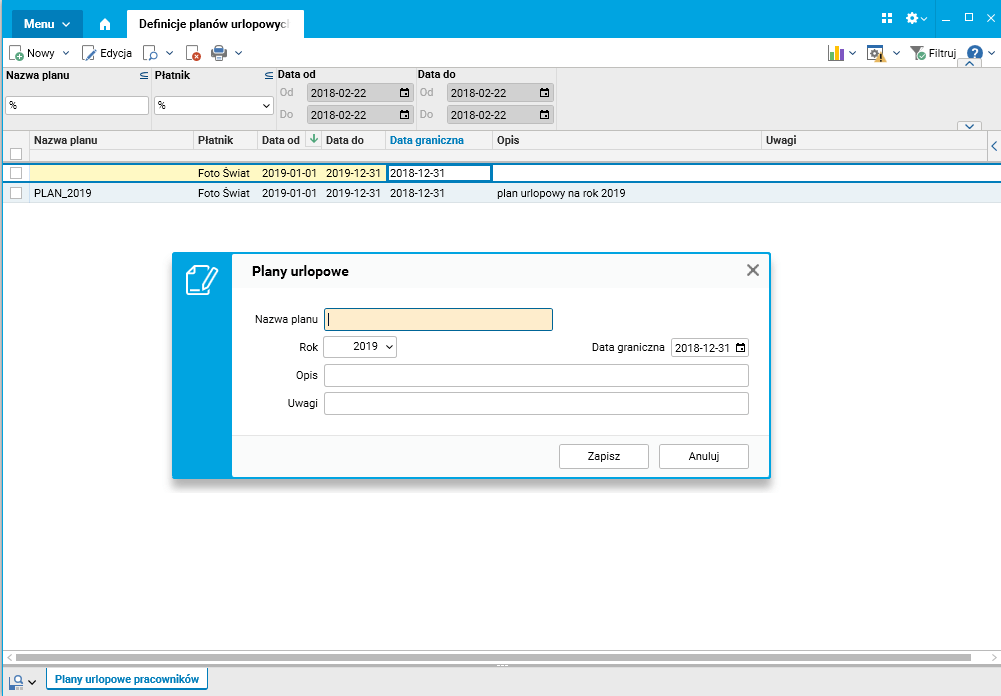The image size is (1001, 696).
Task: Expand the preview icon dropdown arrow
Action: pyautogui.click(x=170, y=53)
